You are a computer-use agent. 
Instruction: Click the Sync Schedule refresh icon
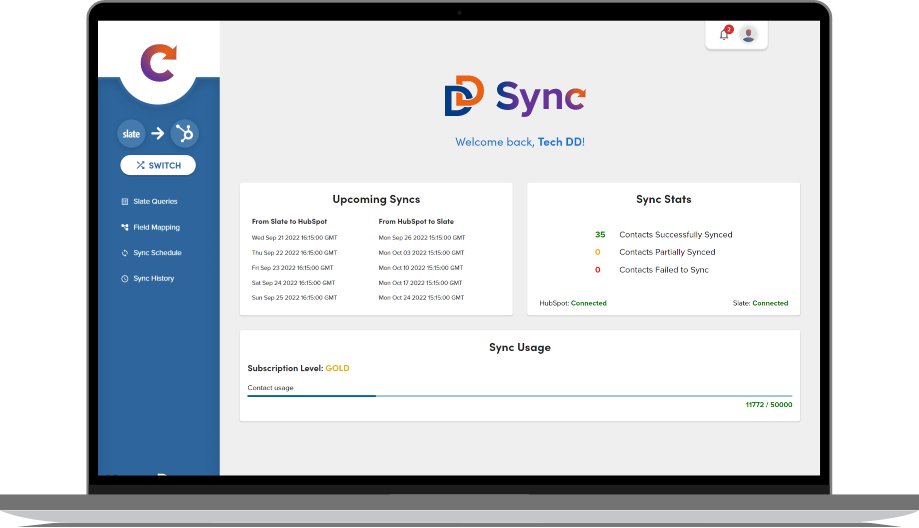(x=124, y=253)
